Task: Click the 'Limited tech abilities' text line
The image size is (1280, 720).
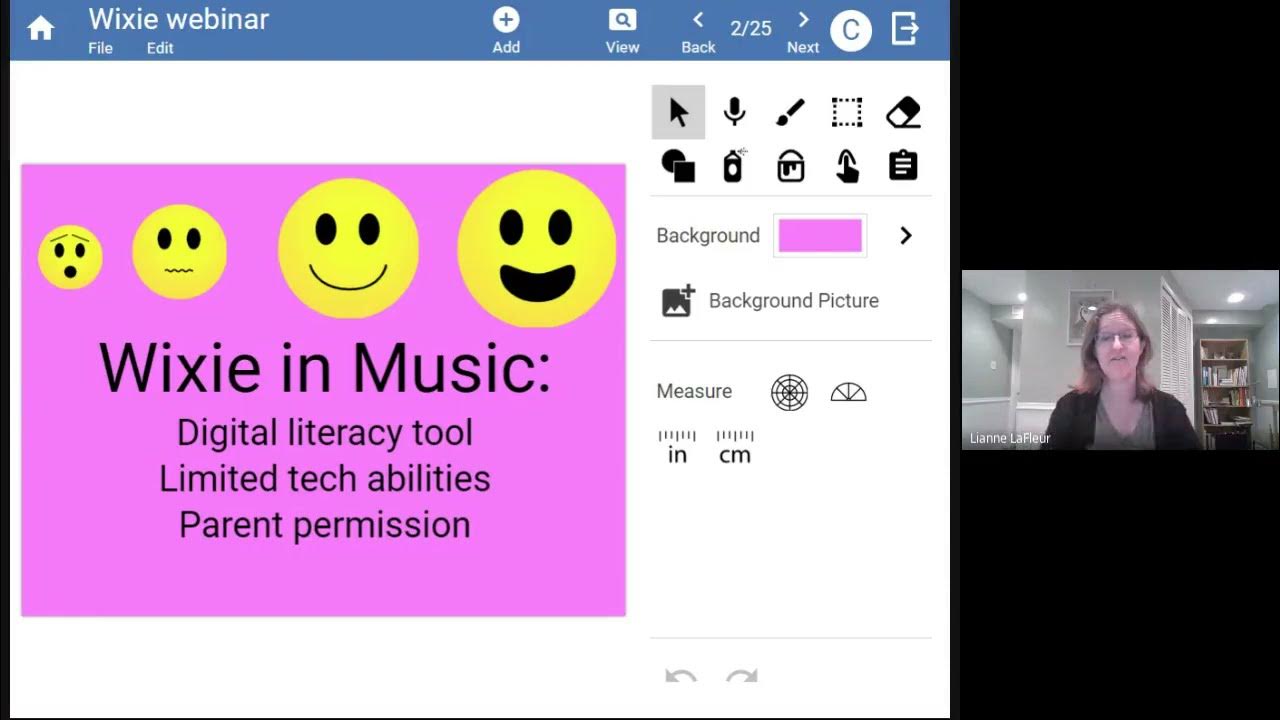Action: tap(325, 479)
